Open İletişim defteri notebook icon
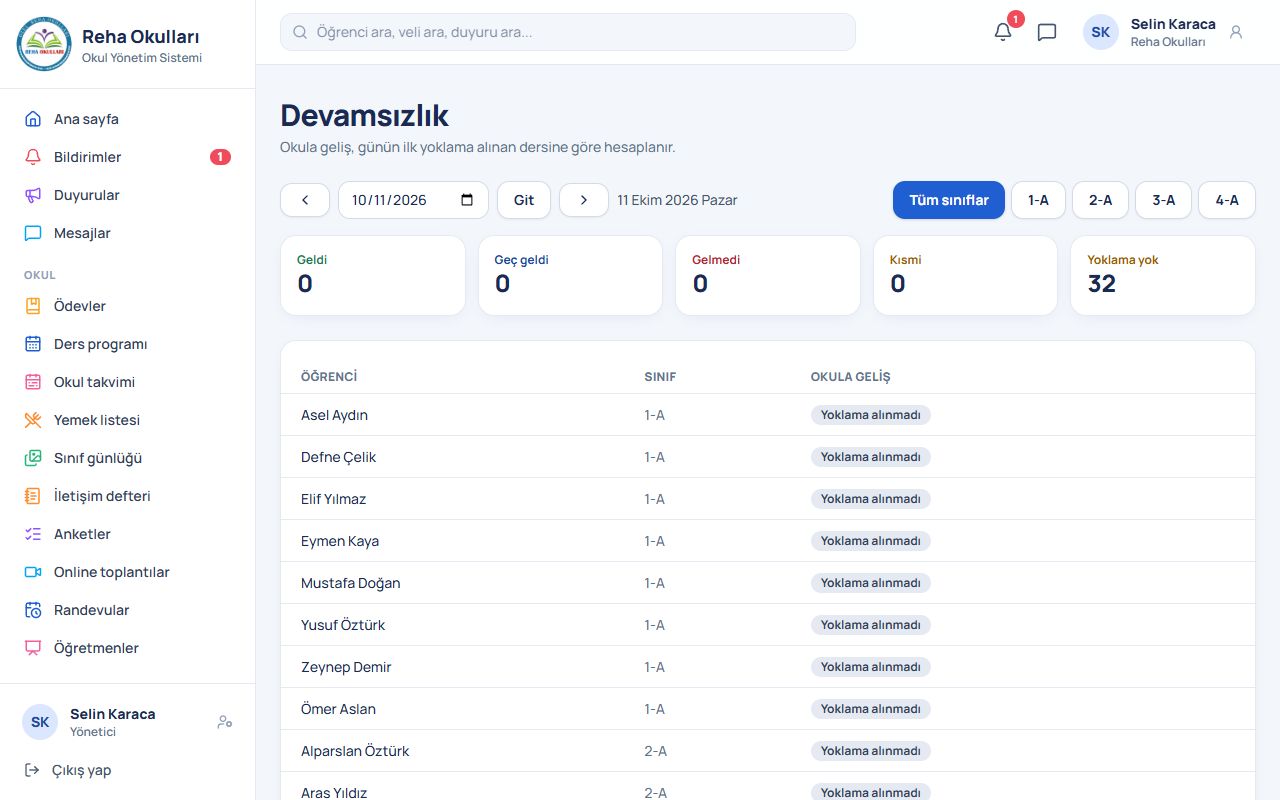This screenshot has width=1280, height=800. pos(33,496)
